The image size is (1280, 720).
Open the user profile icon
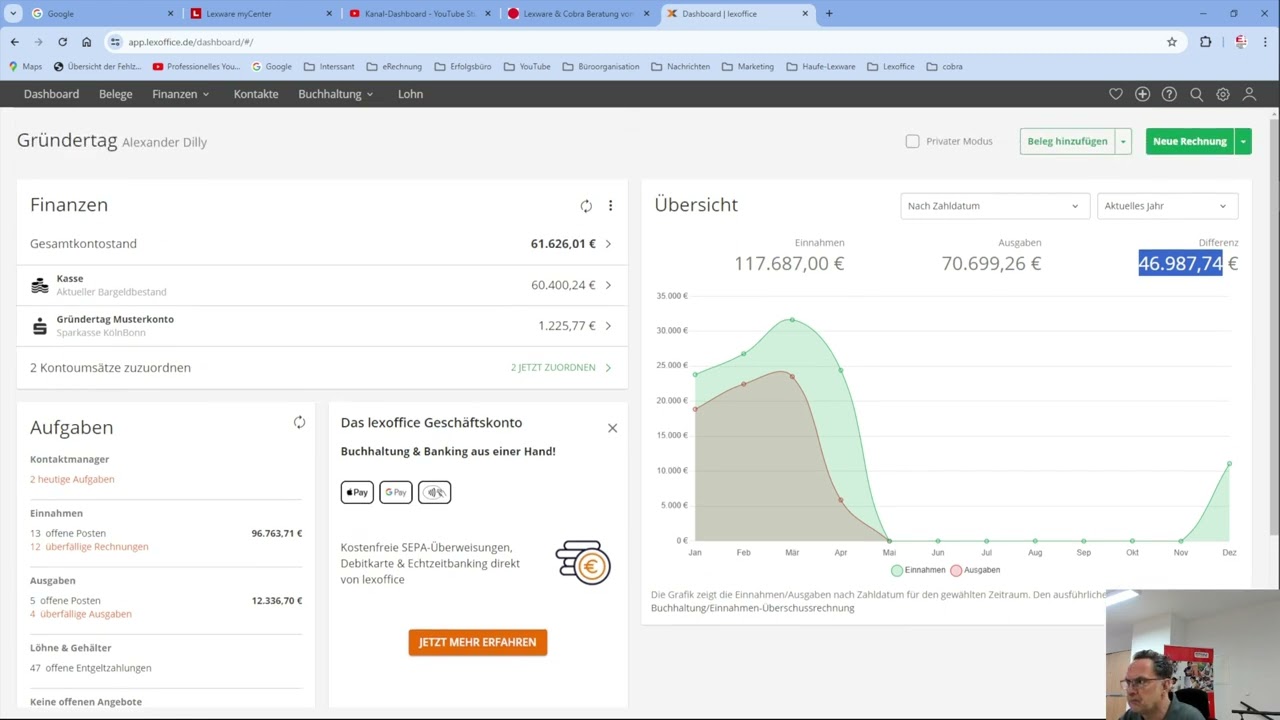click(x=1249, y=94)
